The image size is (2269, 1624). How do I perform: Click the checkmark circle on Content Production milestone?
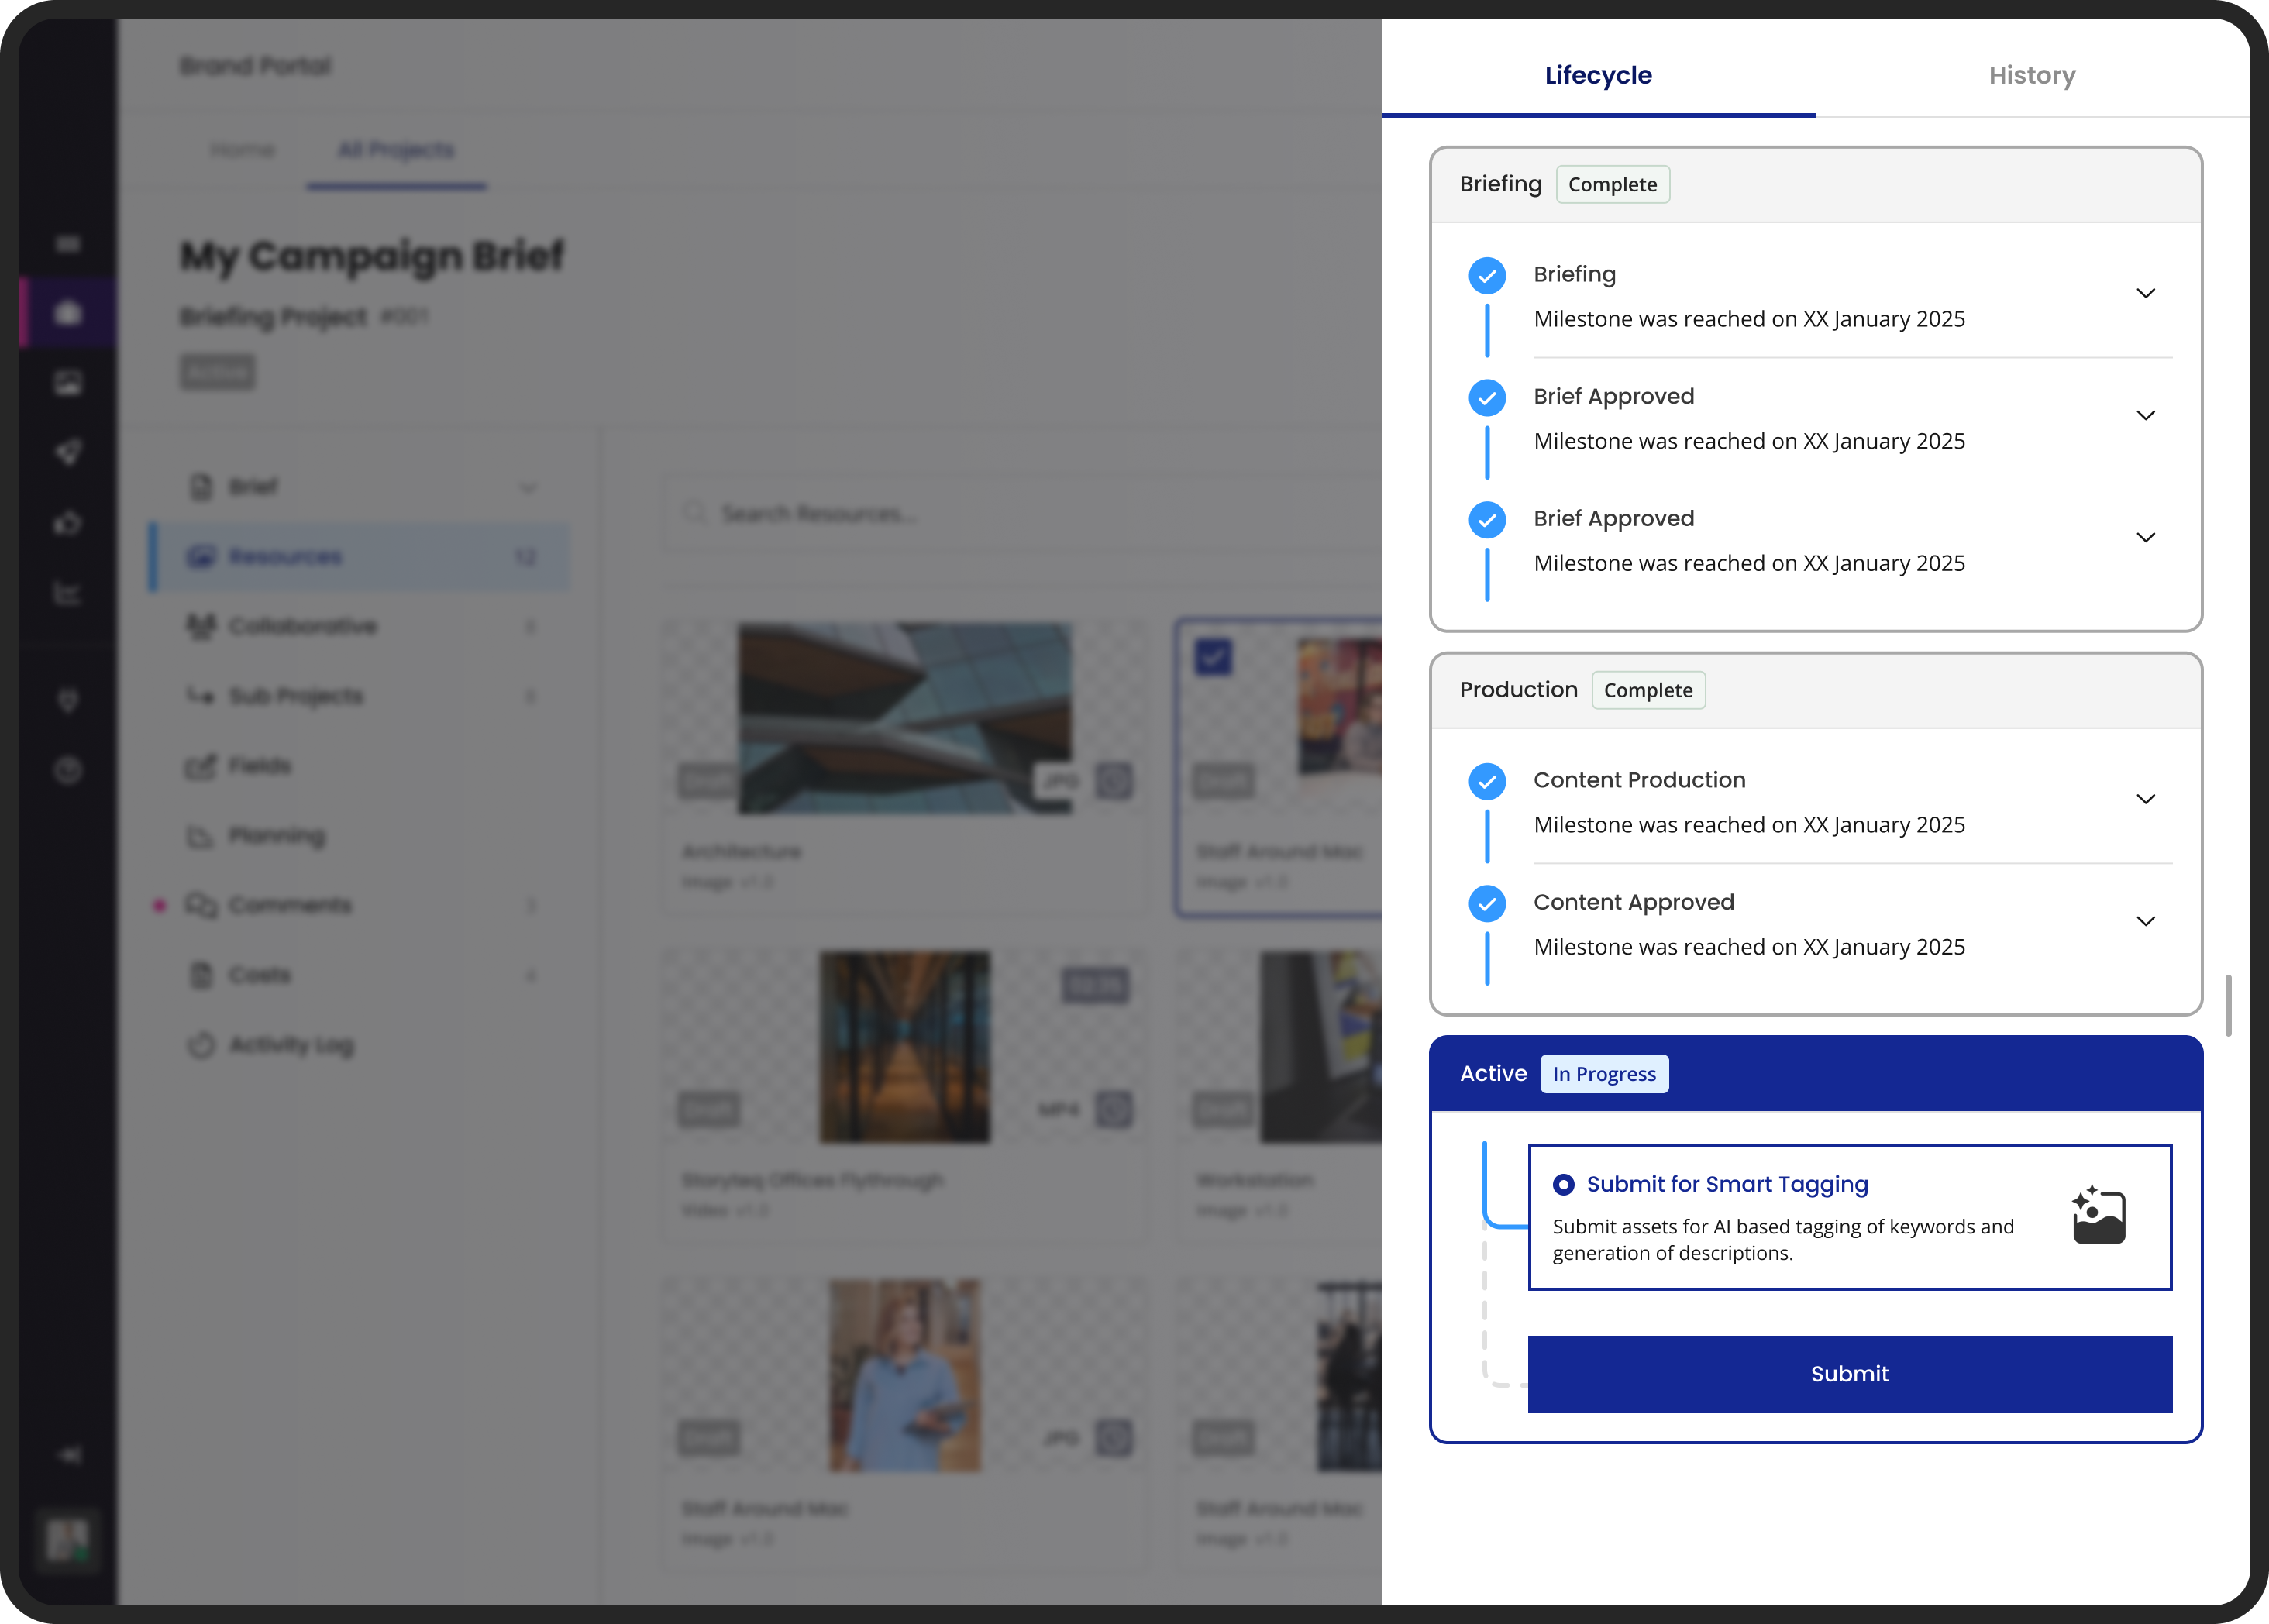[x=1487, y=781]
